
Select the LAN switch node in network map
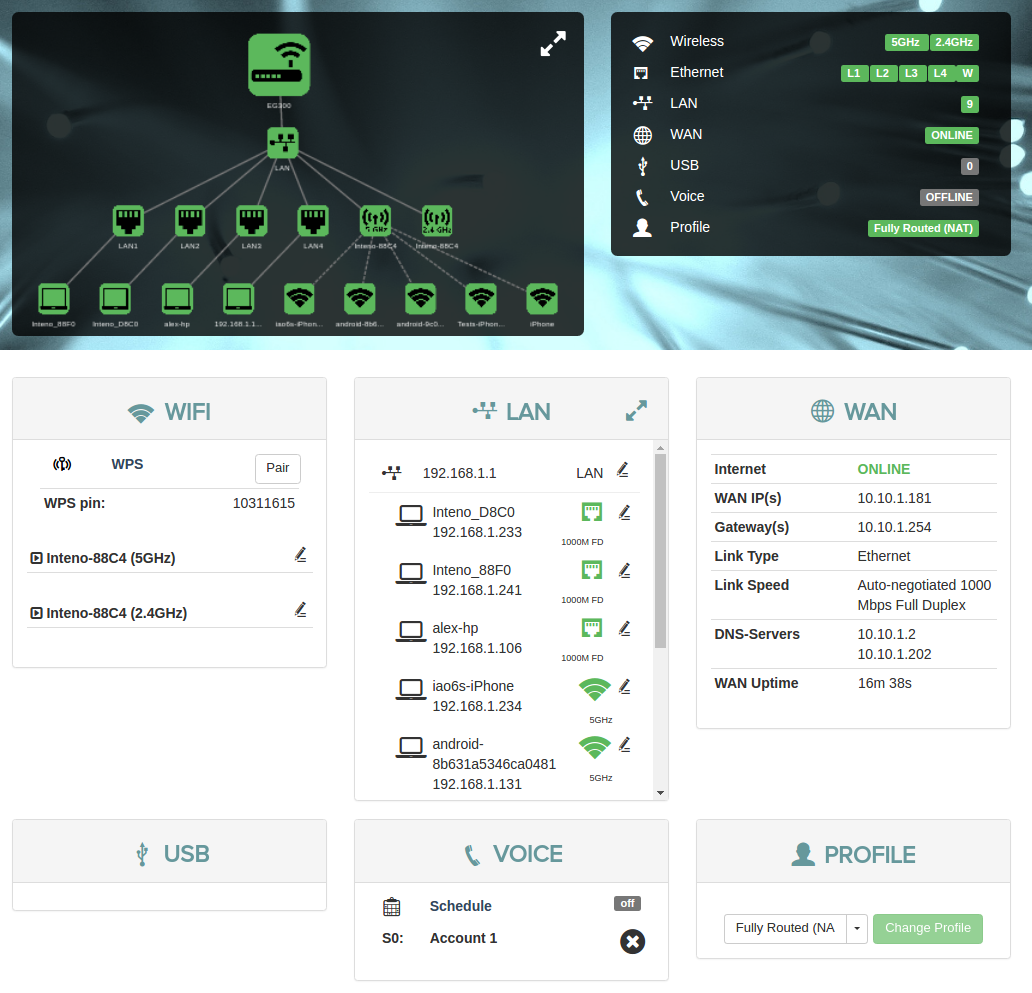pyautogui.click(x=283, y=143)
